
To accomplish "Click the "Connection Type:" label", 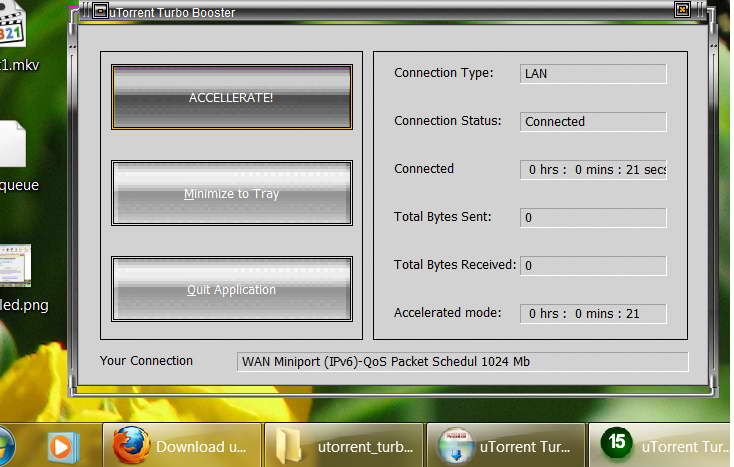I will (443, 73).
